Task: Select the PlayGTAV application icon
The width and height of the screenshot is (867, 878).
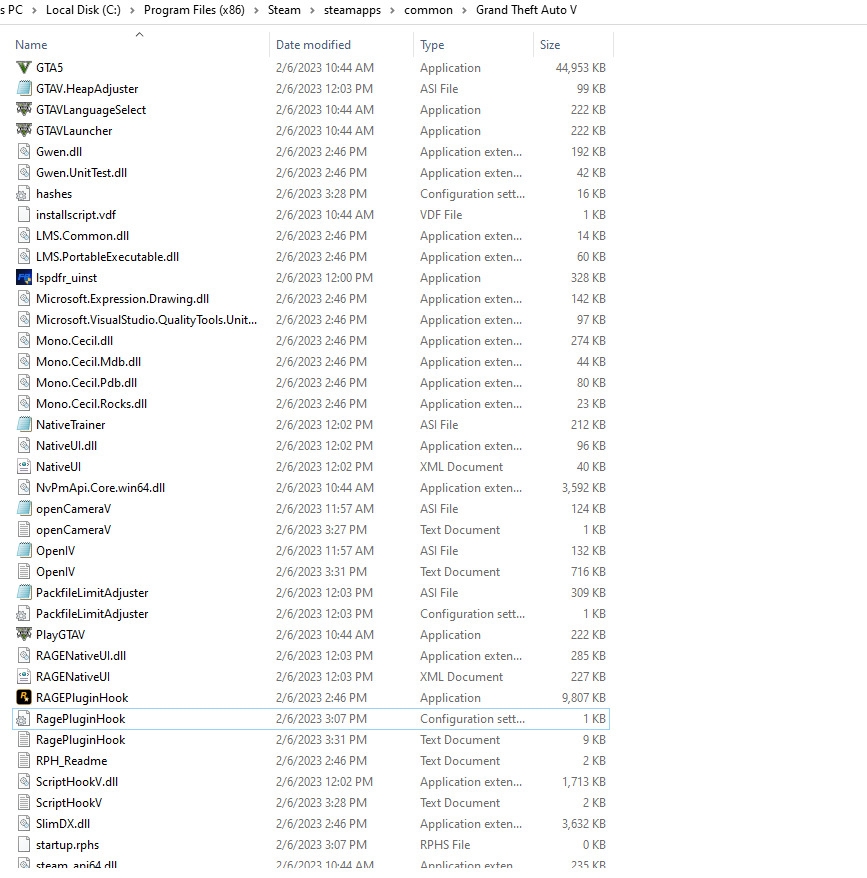Action: click(x=24, y=634)
